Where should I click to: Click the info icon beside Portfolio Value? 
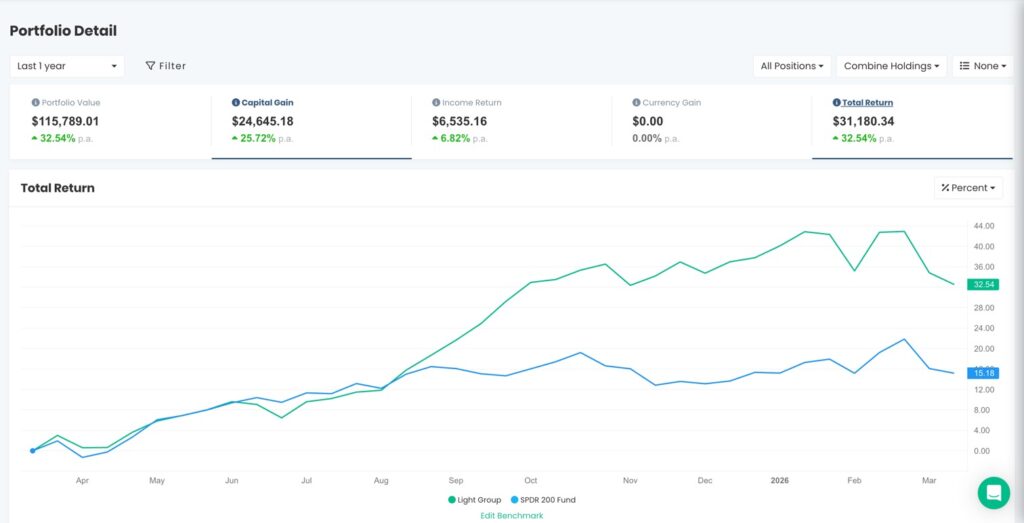pyautogui.click(x=36, y=103)
